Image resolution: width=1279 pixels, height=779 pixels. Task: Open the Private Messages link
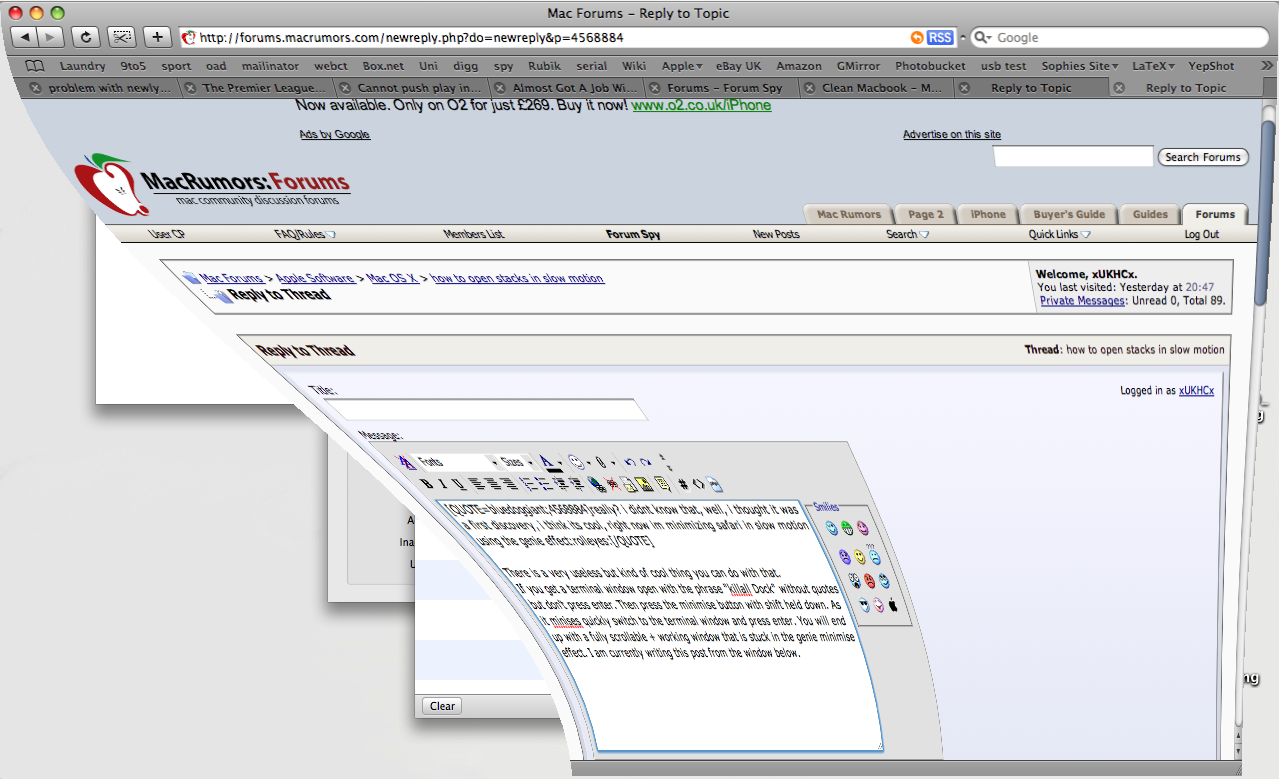click(x=1082, y=300)
